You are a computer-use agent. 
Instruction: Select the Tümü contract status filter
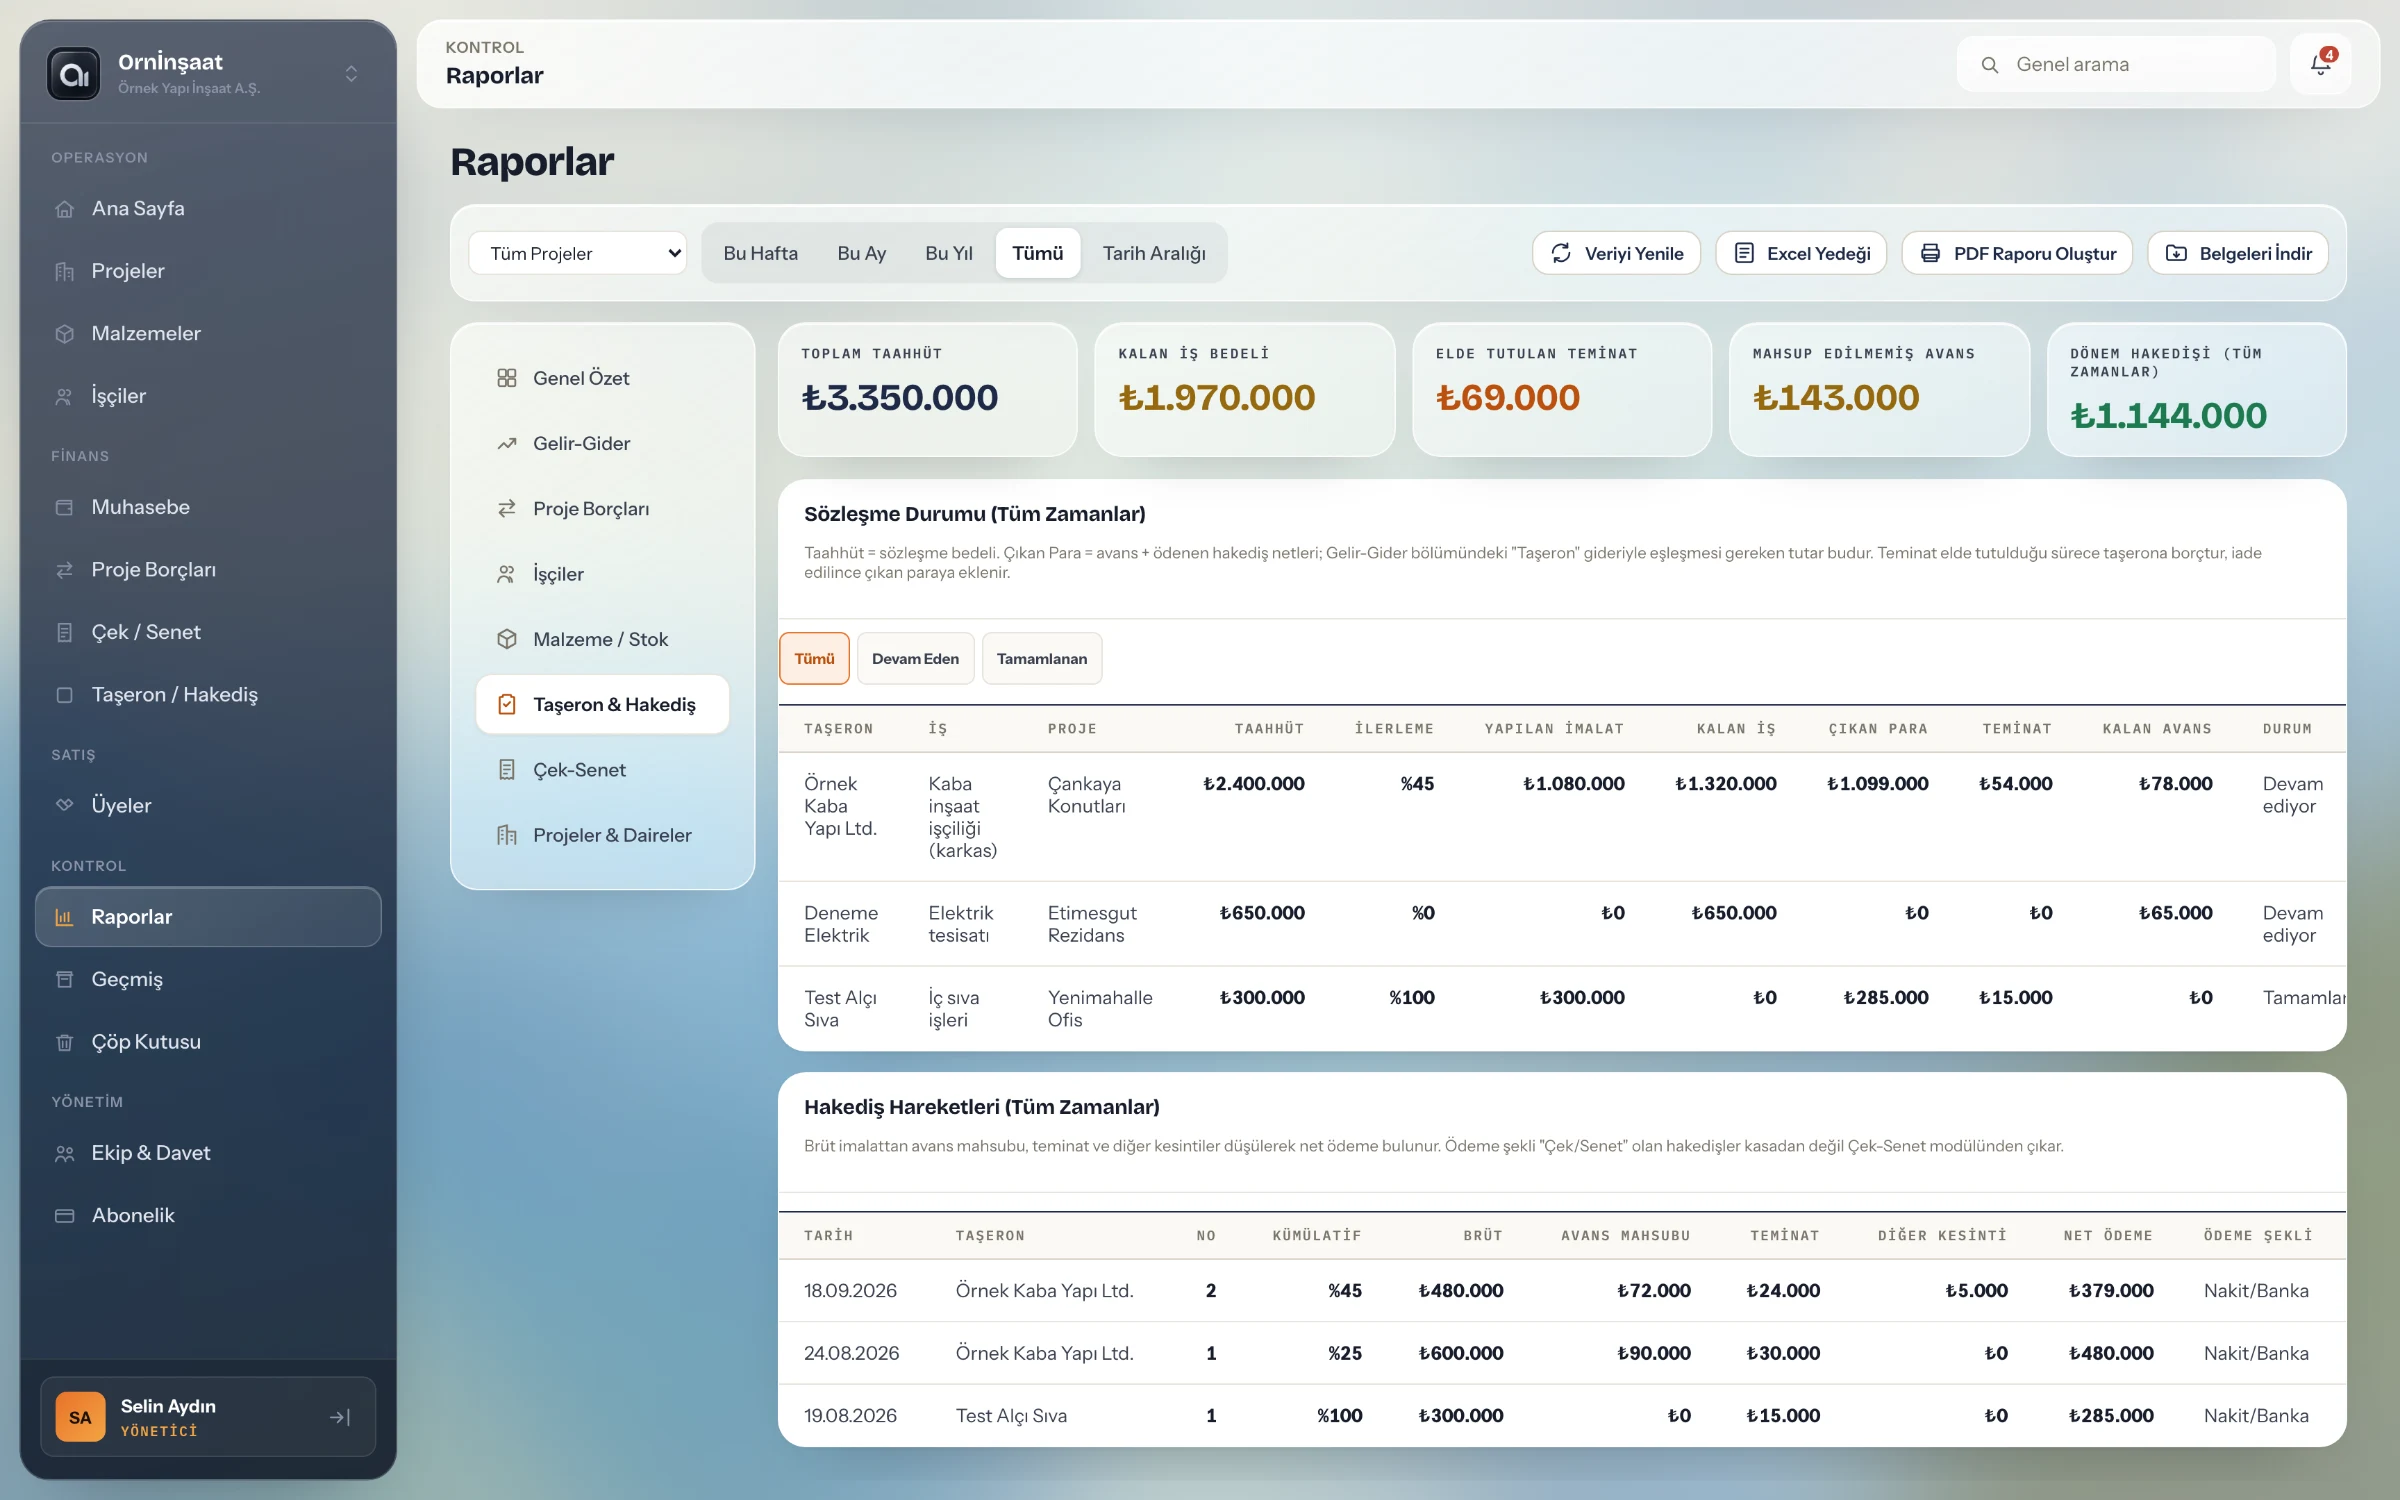[x=814, y=658]
